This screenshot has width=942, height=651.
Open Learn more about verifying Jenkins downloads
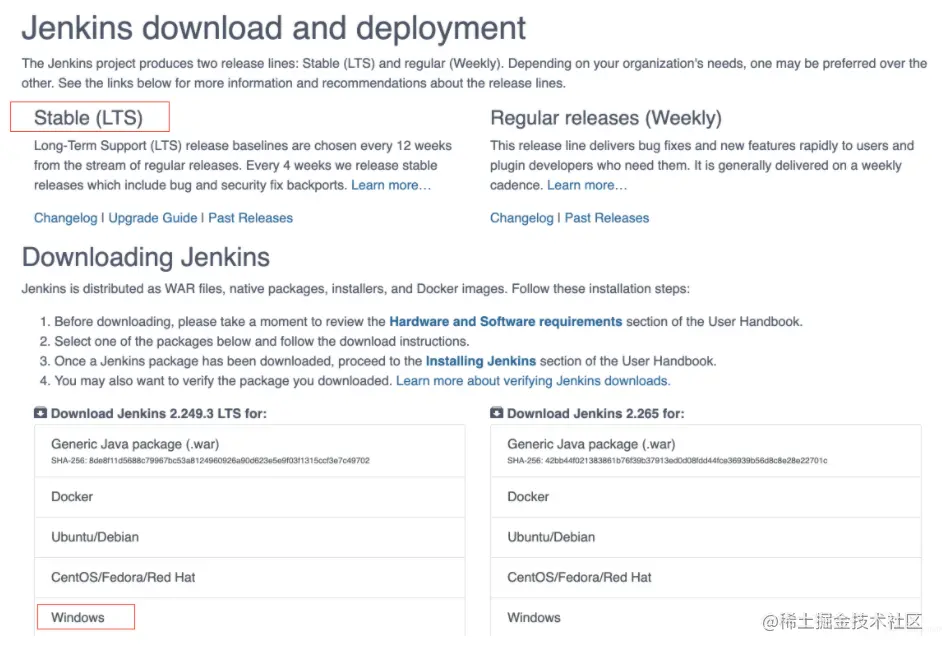[x=533, y=381]
